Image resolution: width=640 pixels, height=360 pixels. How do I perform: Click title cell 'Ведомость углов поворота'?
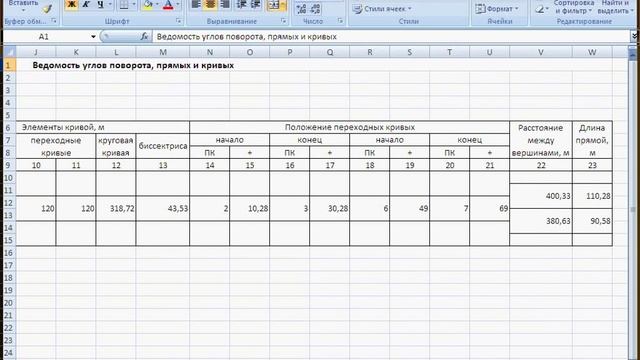coord(133,65)
